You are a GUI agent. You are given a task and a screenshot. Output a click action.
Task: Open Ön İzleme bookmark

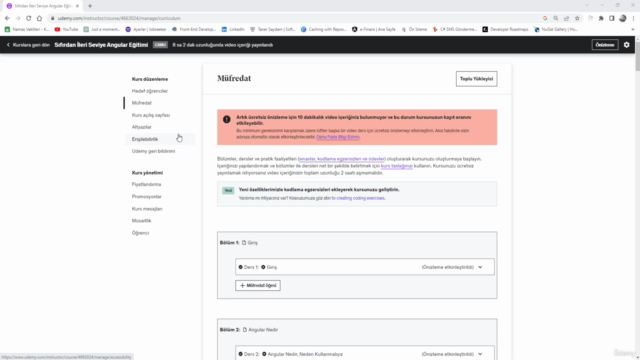(x=414, y=29)
